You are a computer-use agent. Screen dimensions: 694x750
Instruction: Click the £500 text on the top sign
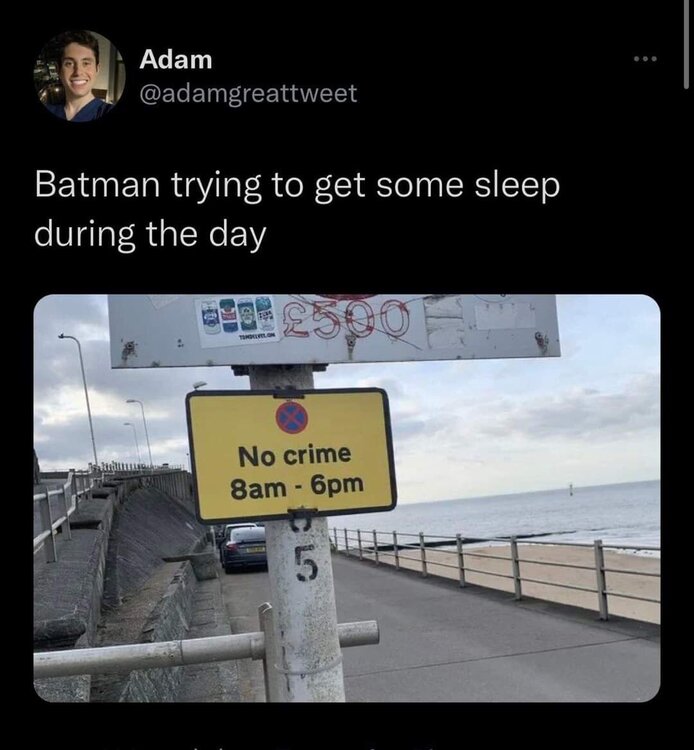tap(349, 320)
